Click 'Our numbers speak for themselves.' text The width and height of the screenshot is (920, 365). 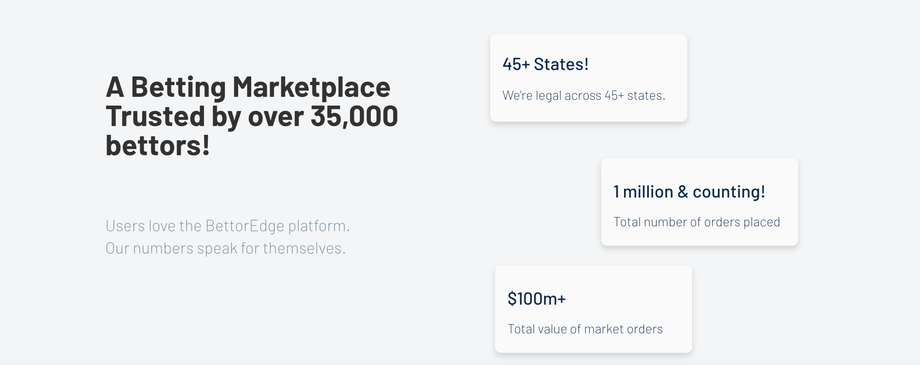click(x=225, y=248)
